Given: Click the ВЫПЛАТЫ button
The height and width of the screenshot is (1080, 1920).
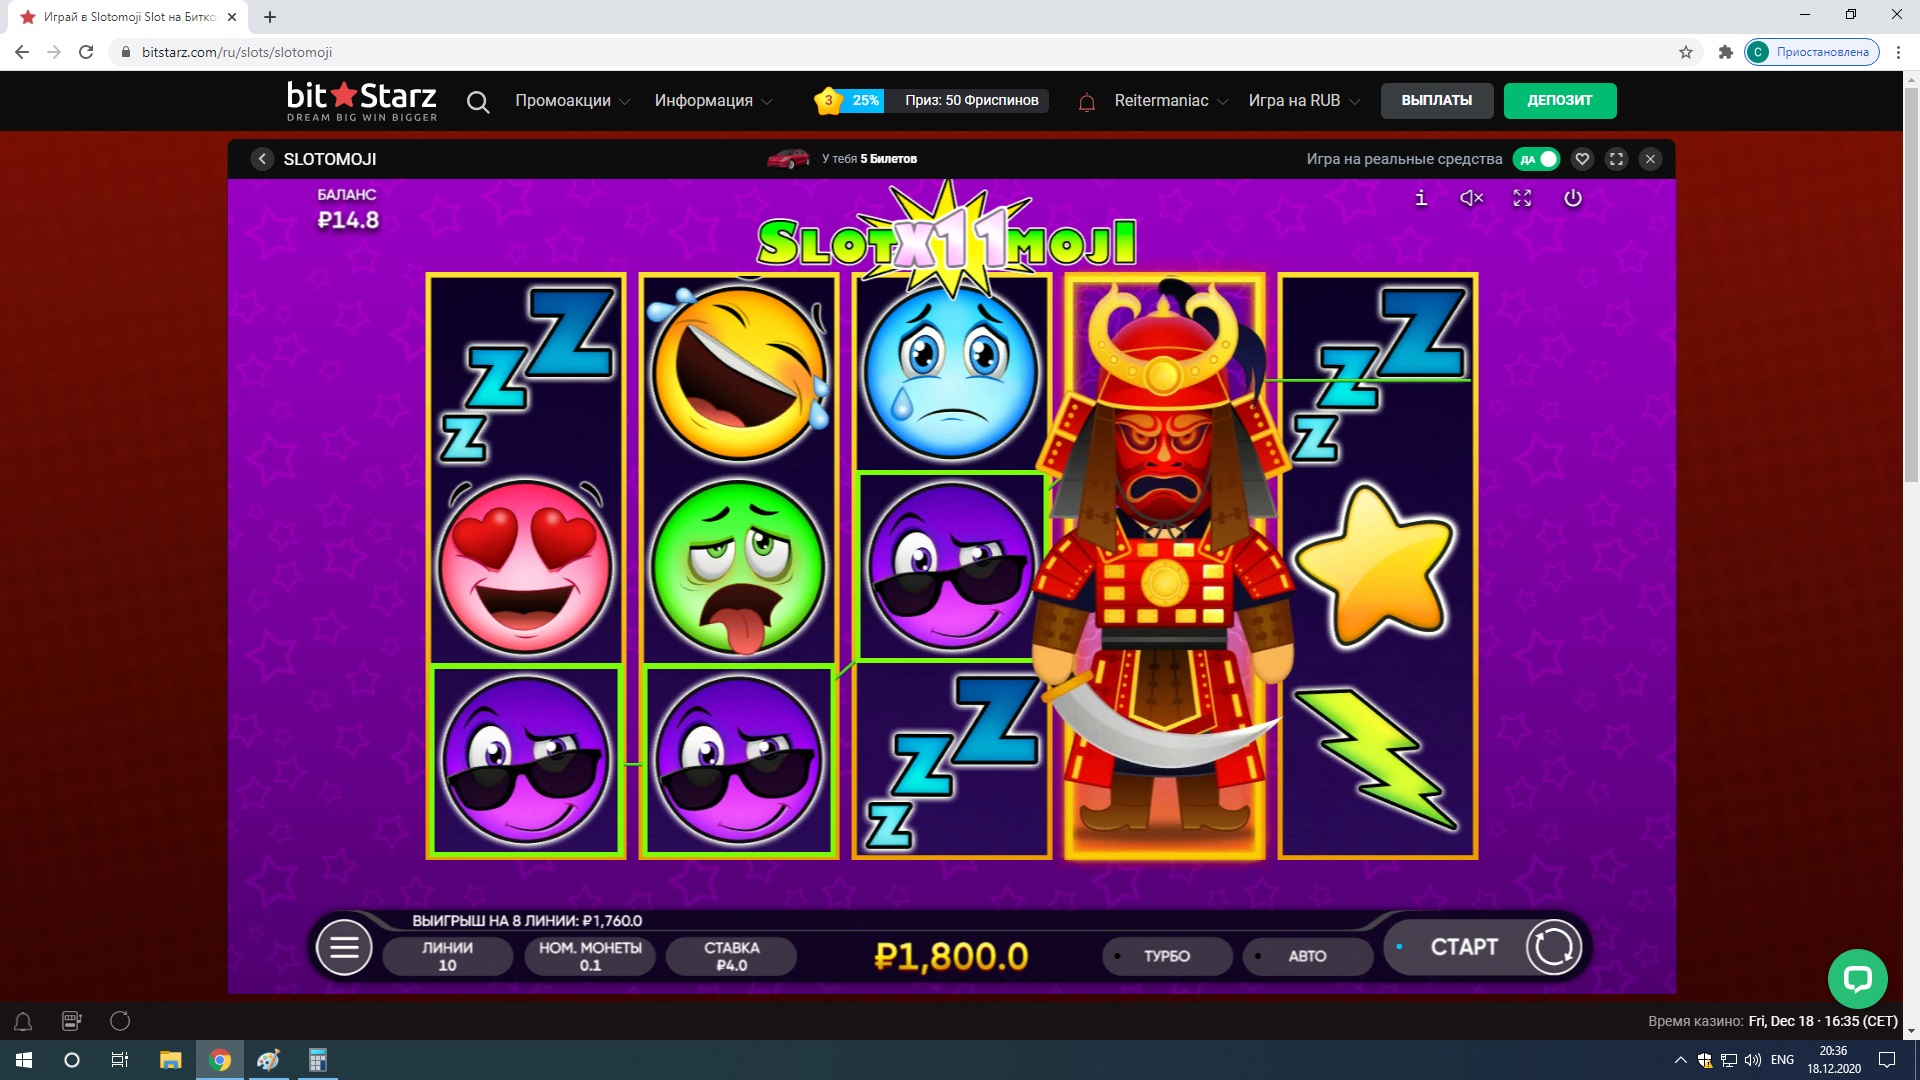Looking at the screenshot, I should pyautogui.click(x=1436, y=101).
